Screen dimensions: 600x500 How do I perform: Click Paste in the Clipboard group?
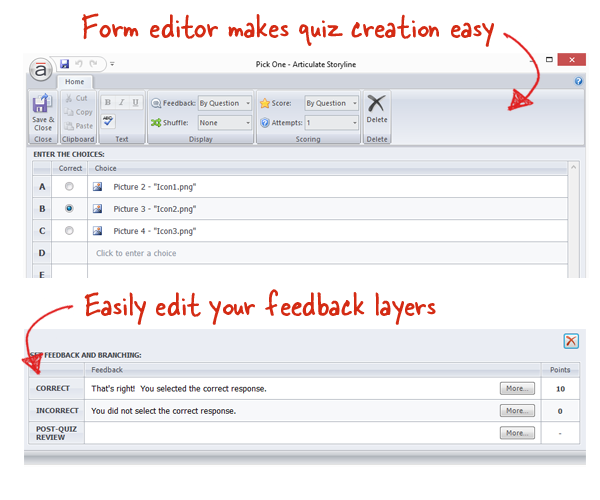click(78, 126)
